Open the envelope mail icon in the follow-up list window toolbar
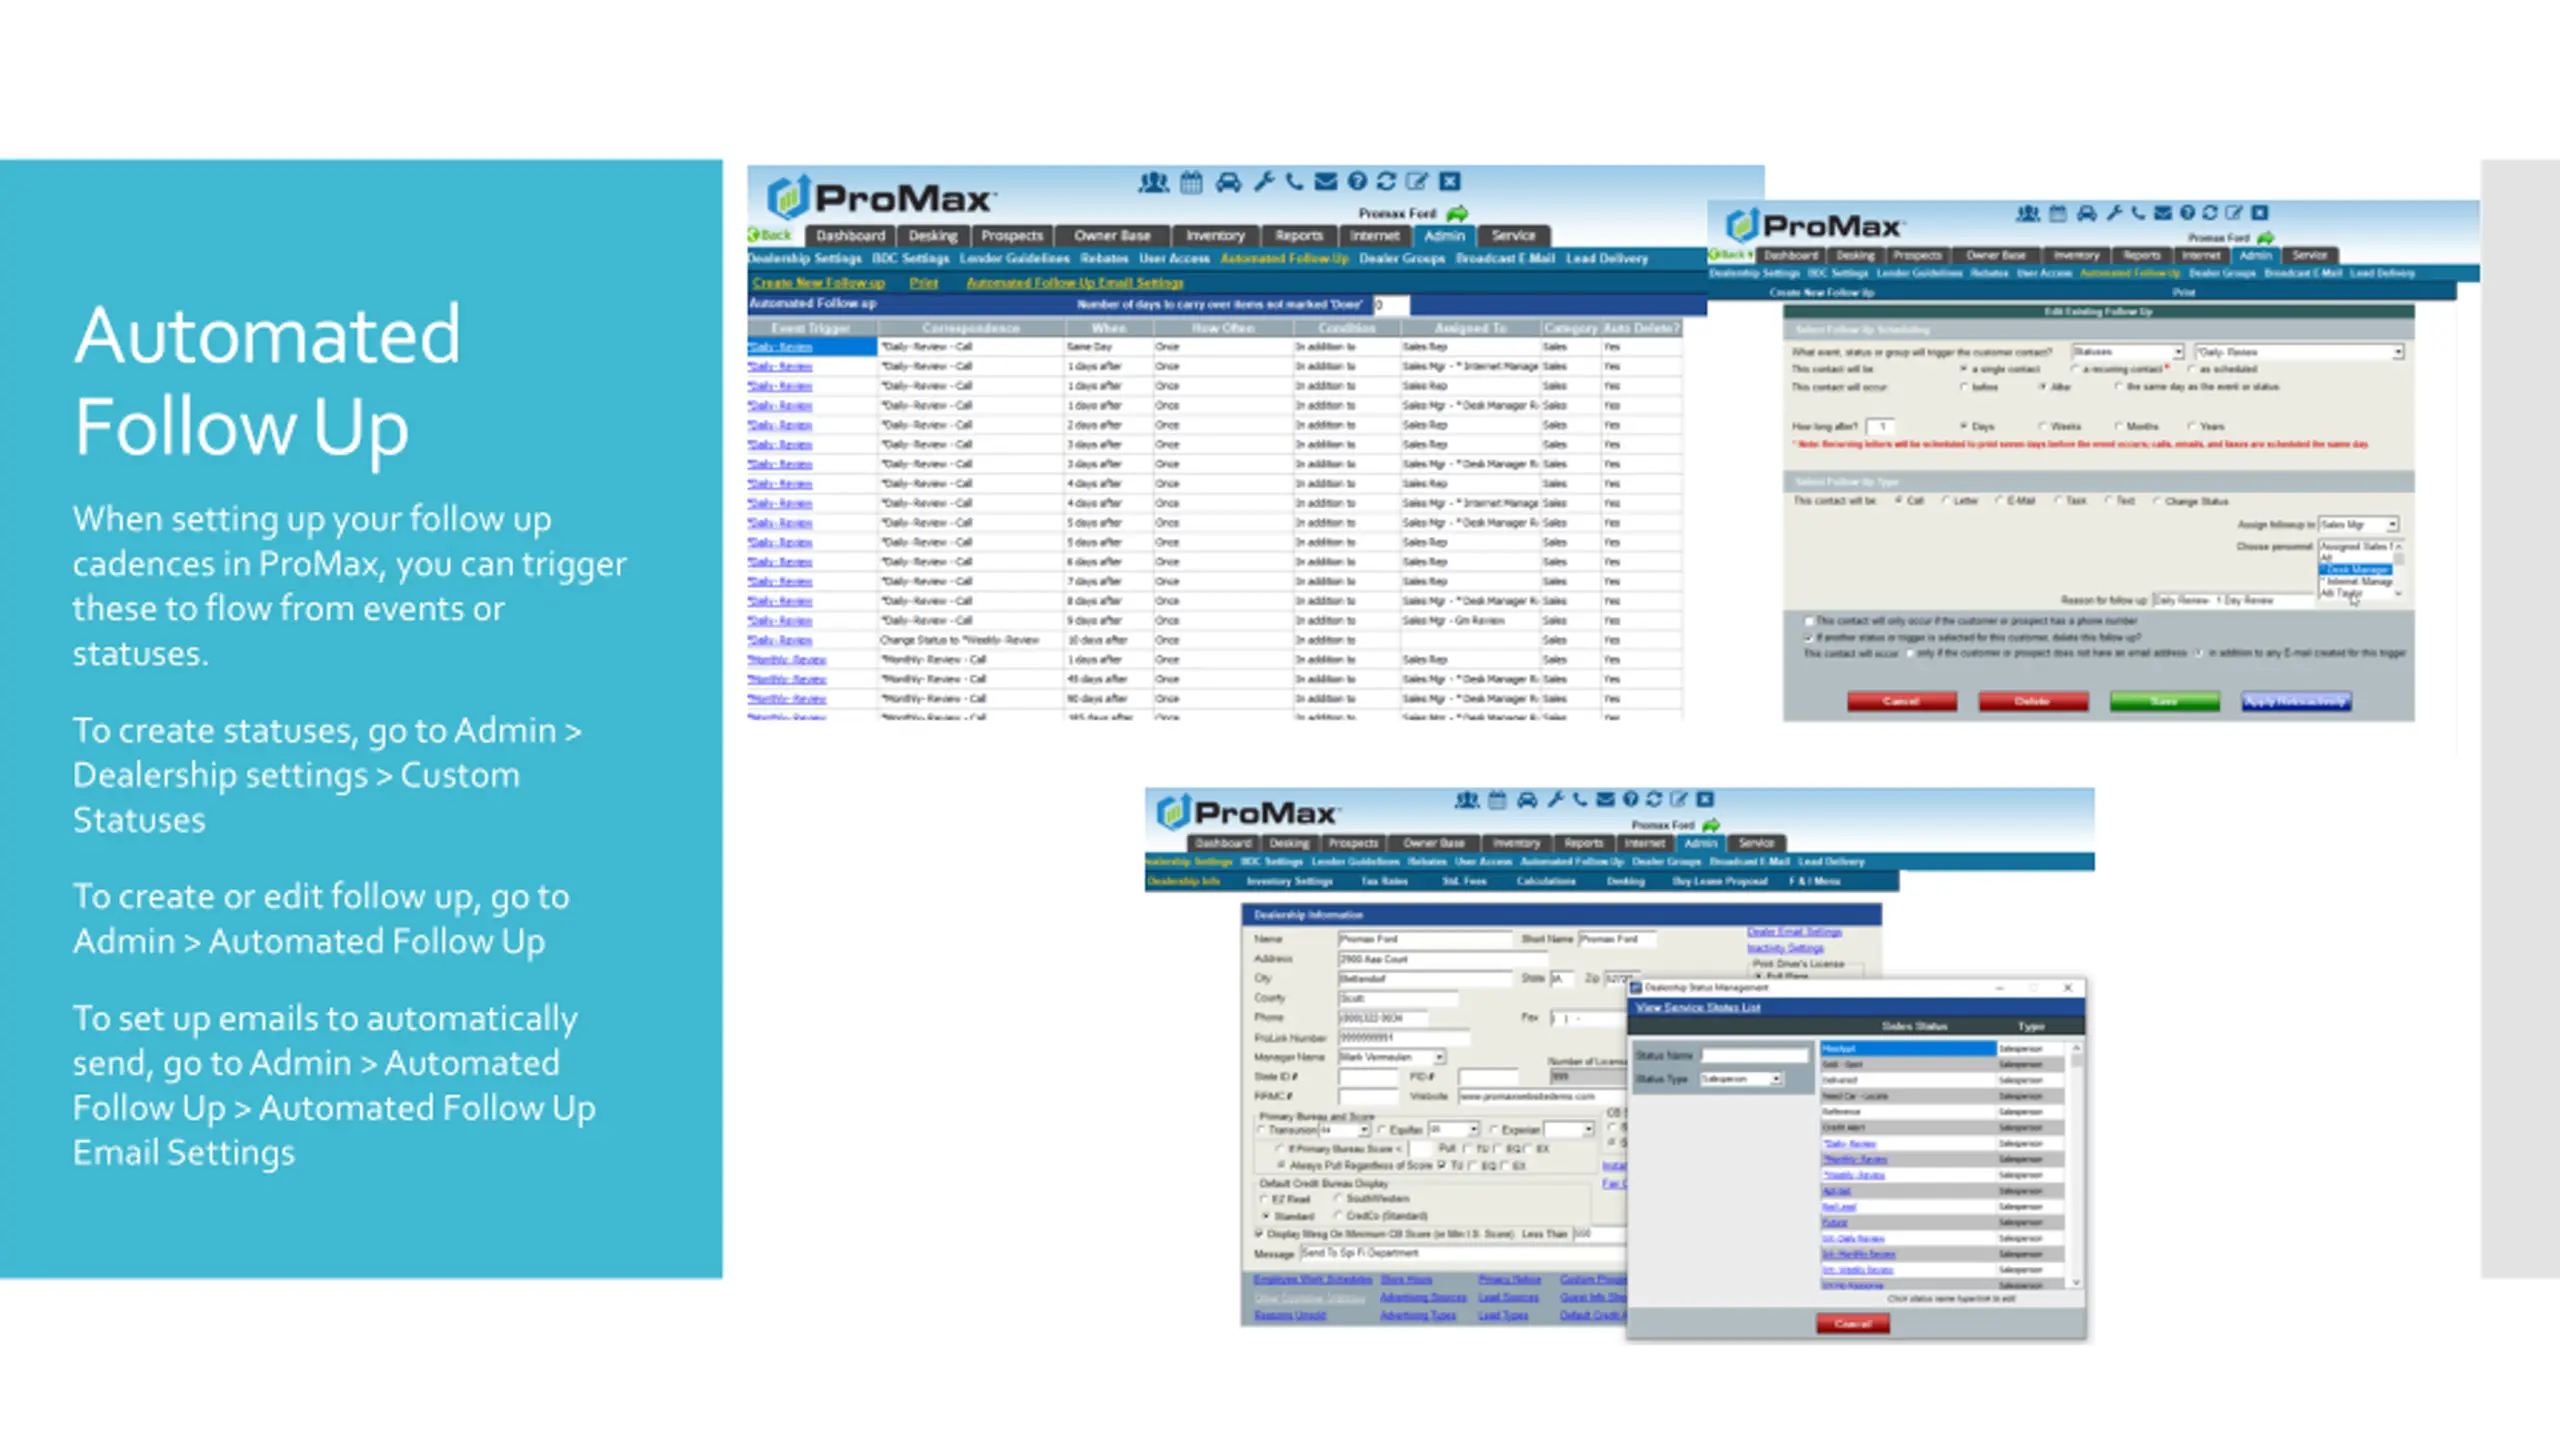 coord(1326,181)
